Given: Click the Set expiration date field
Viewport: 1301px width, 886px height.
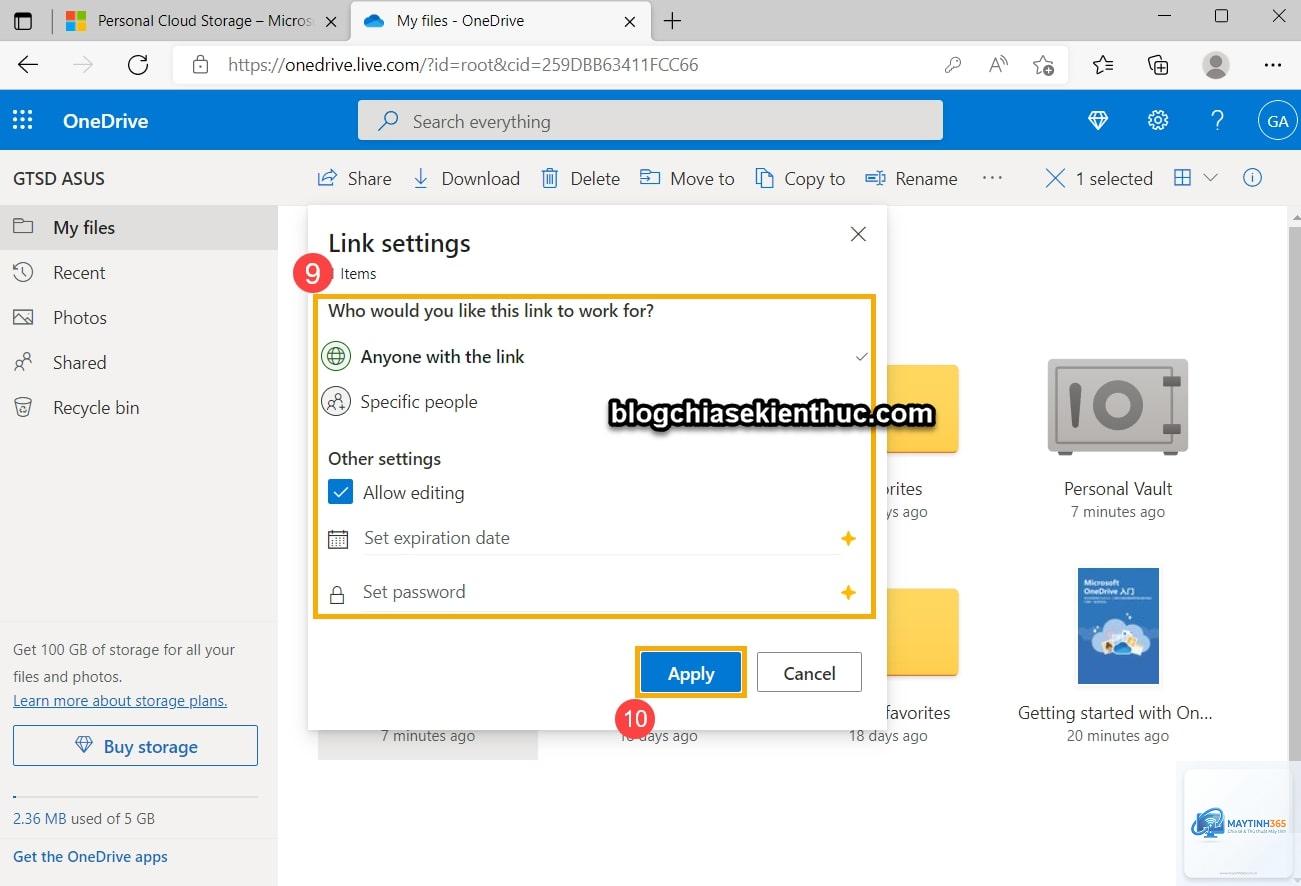Looking at the screenshot, I should tap(600, 538).
